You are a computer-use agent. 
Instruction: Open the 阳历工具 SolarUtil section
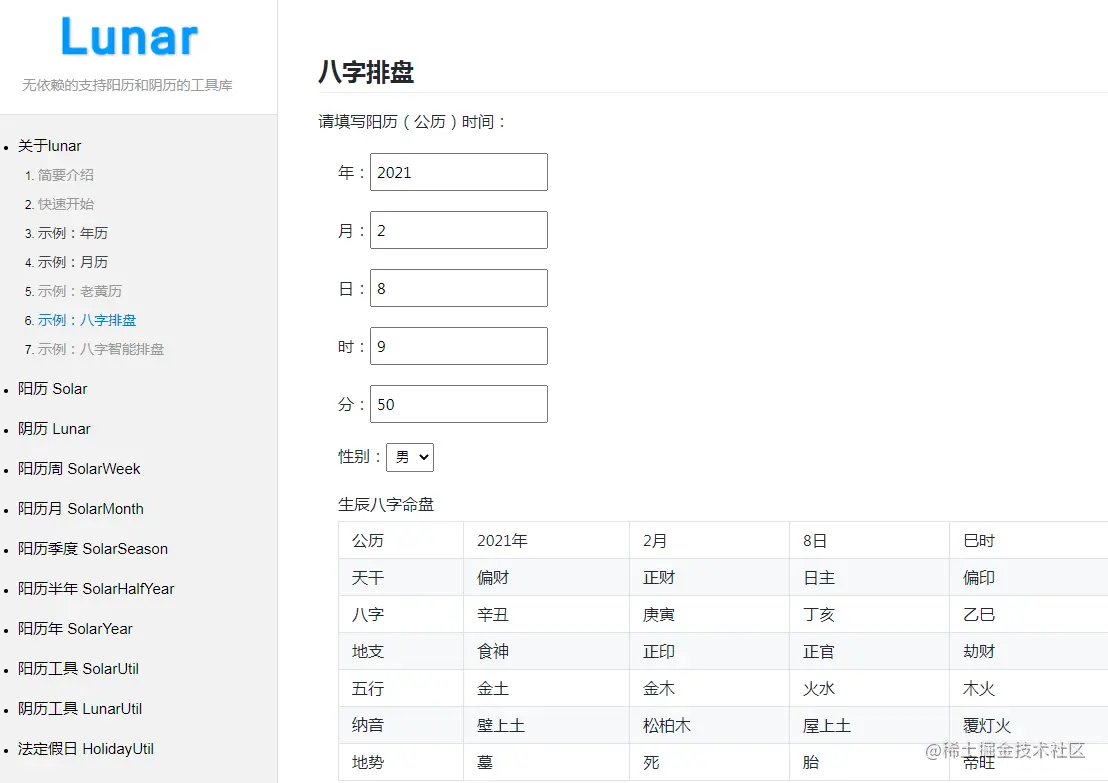[x=78, y=669]
